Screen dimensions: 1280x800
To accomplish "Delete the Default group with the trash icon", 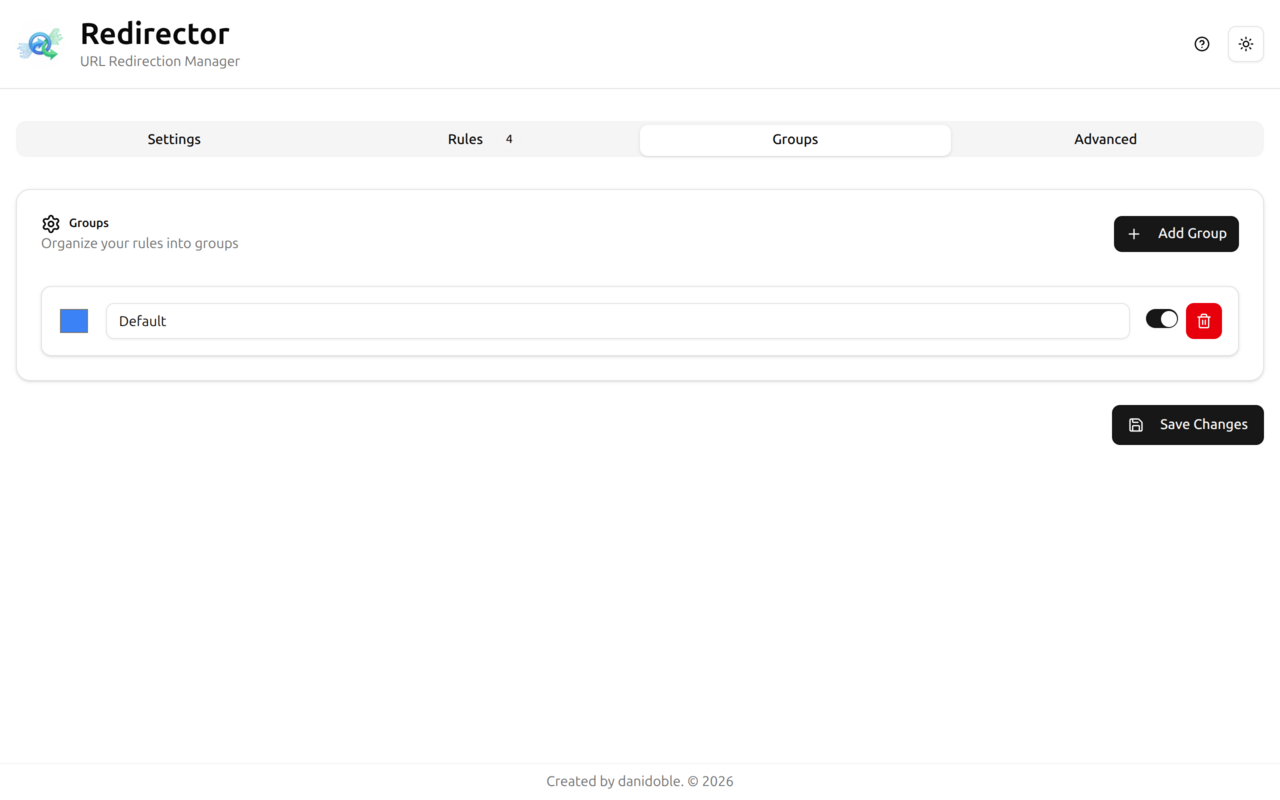I will [x=1203, y=320].
